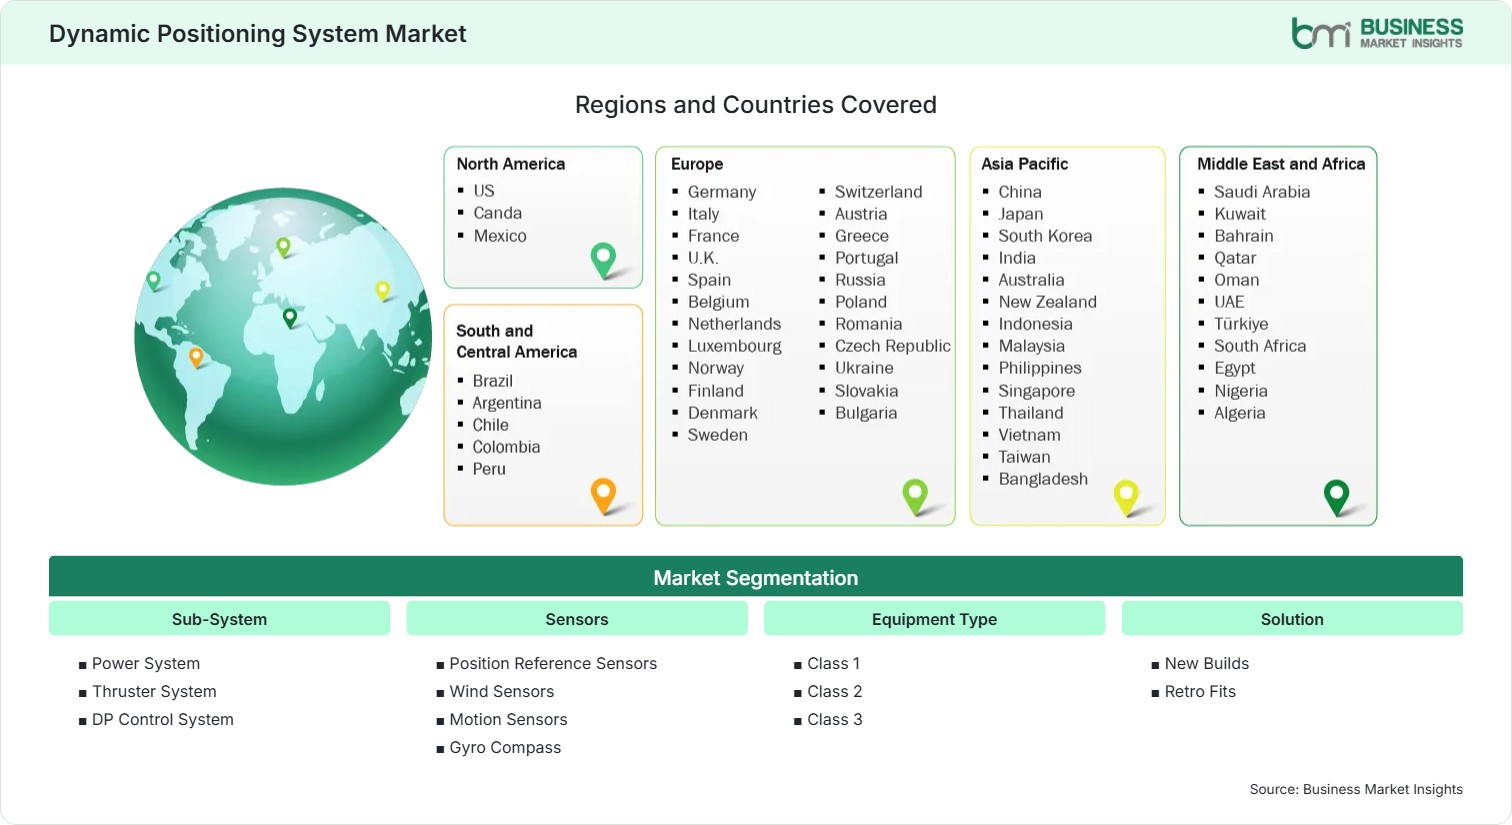Image resolution: width=1512 pixels, height=825 pixels.
Task: Click the Position Reference Sensors list item
Action: coord(553,663)
